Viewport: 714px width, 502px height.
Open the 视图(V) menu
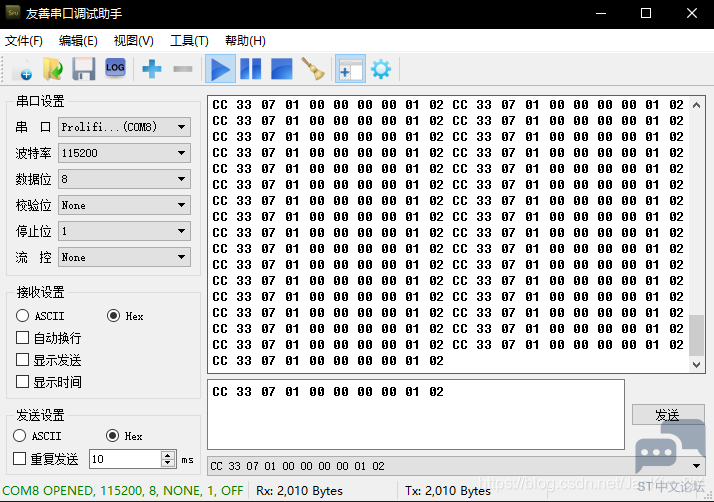pos(133,41)
